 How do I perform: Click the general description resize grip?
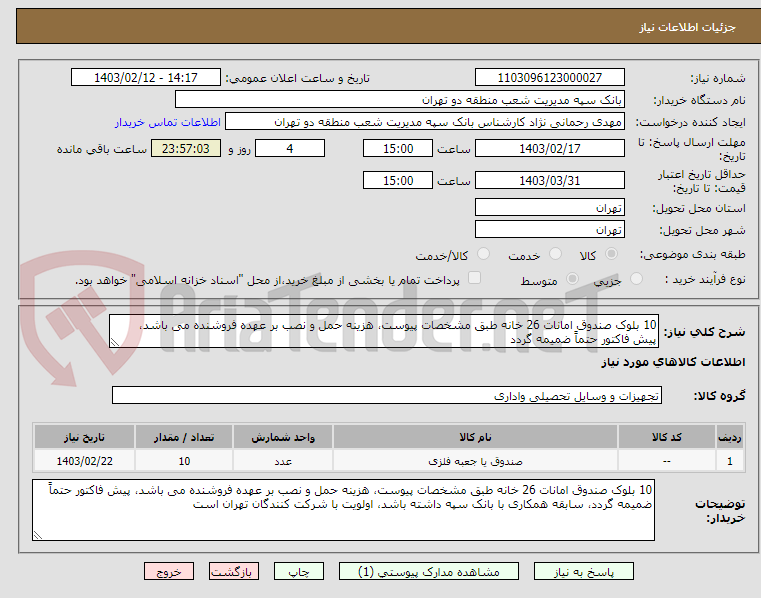tap(115, 342)
